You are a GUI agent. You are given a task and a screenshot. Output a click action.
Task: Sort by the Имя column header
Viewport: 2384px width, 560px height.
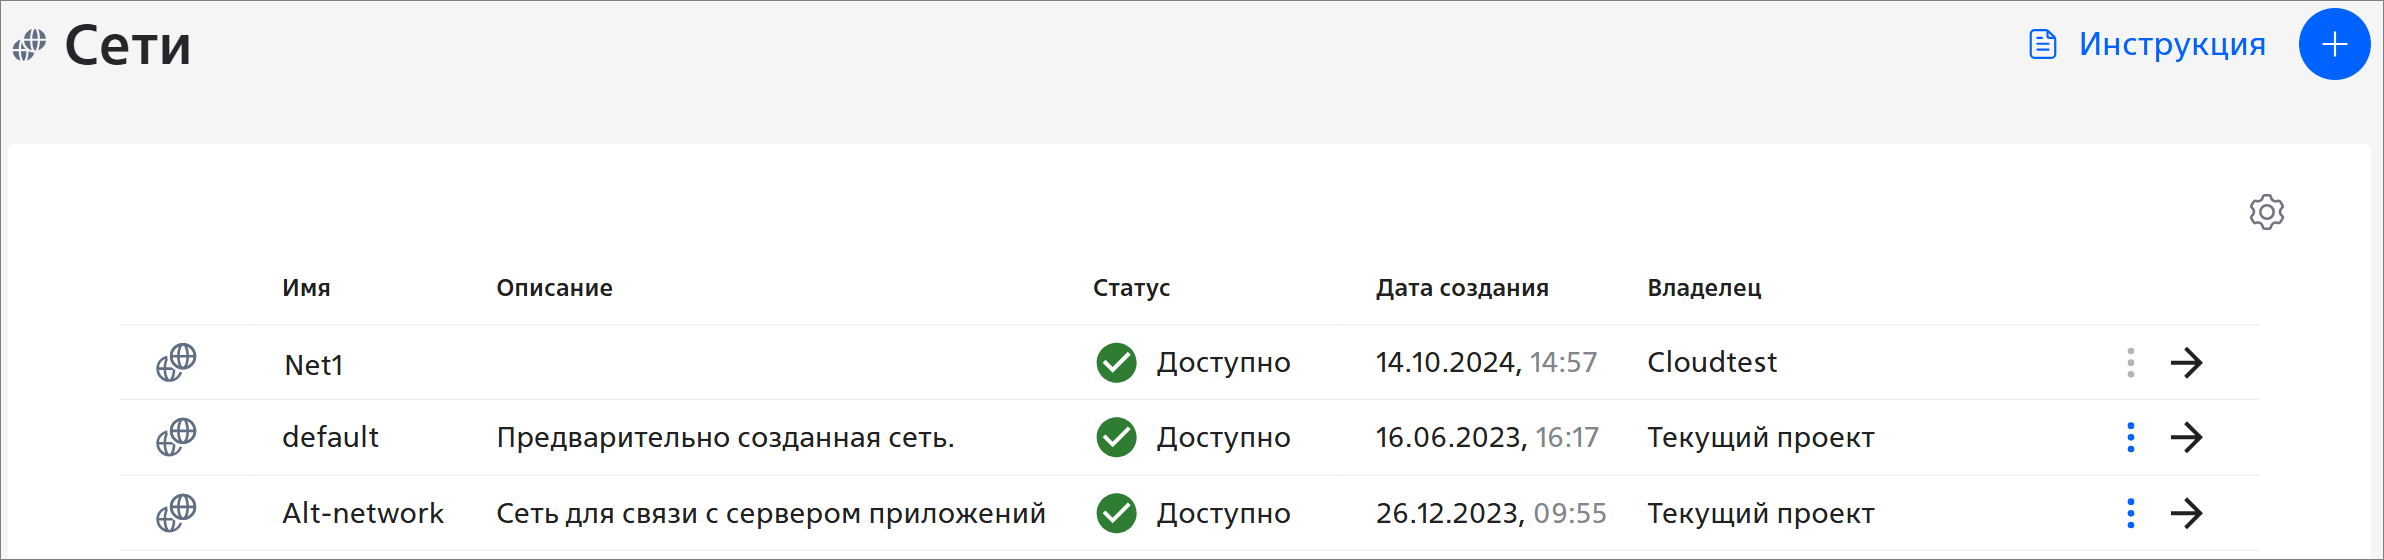pos(306,288)
